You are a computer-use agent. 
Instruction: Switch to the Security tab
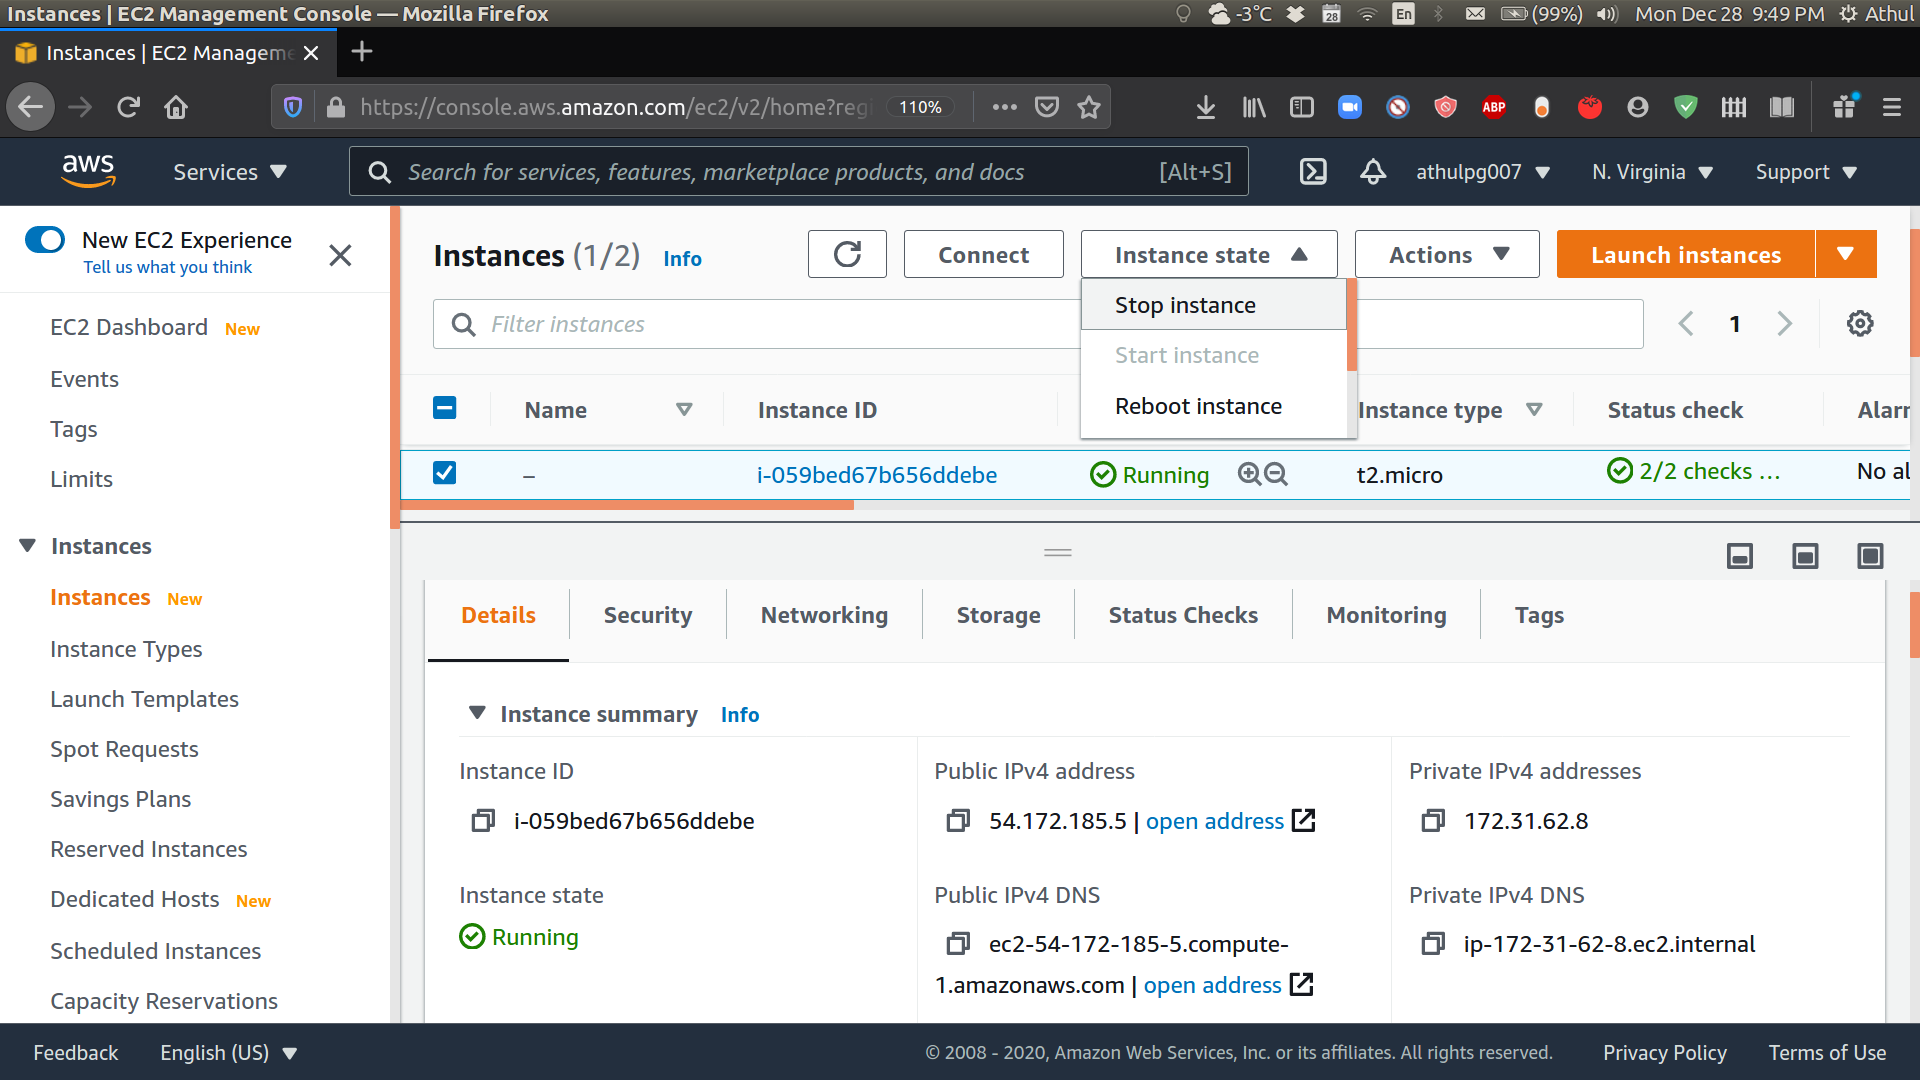pyautogui.click(x=646, y=615)
